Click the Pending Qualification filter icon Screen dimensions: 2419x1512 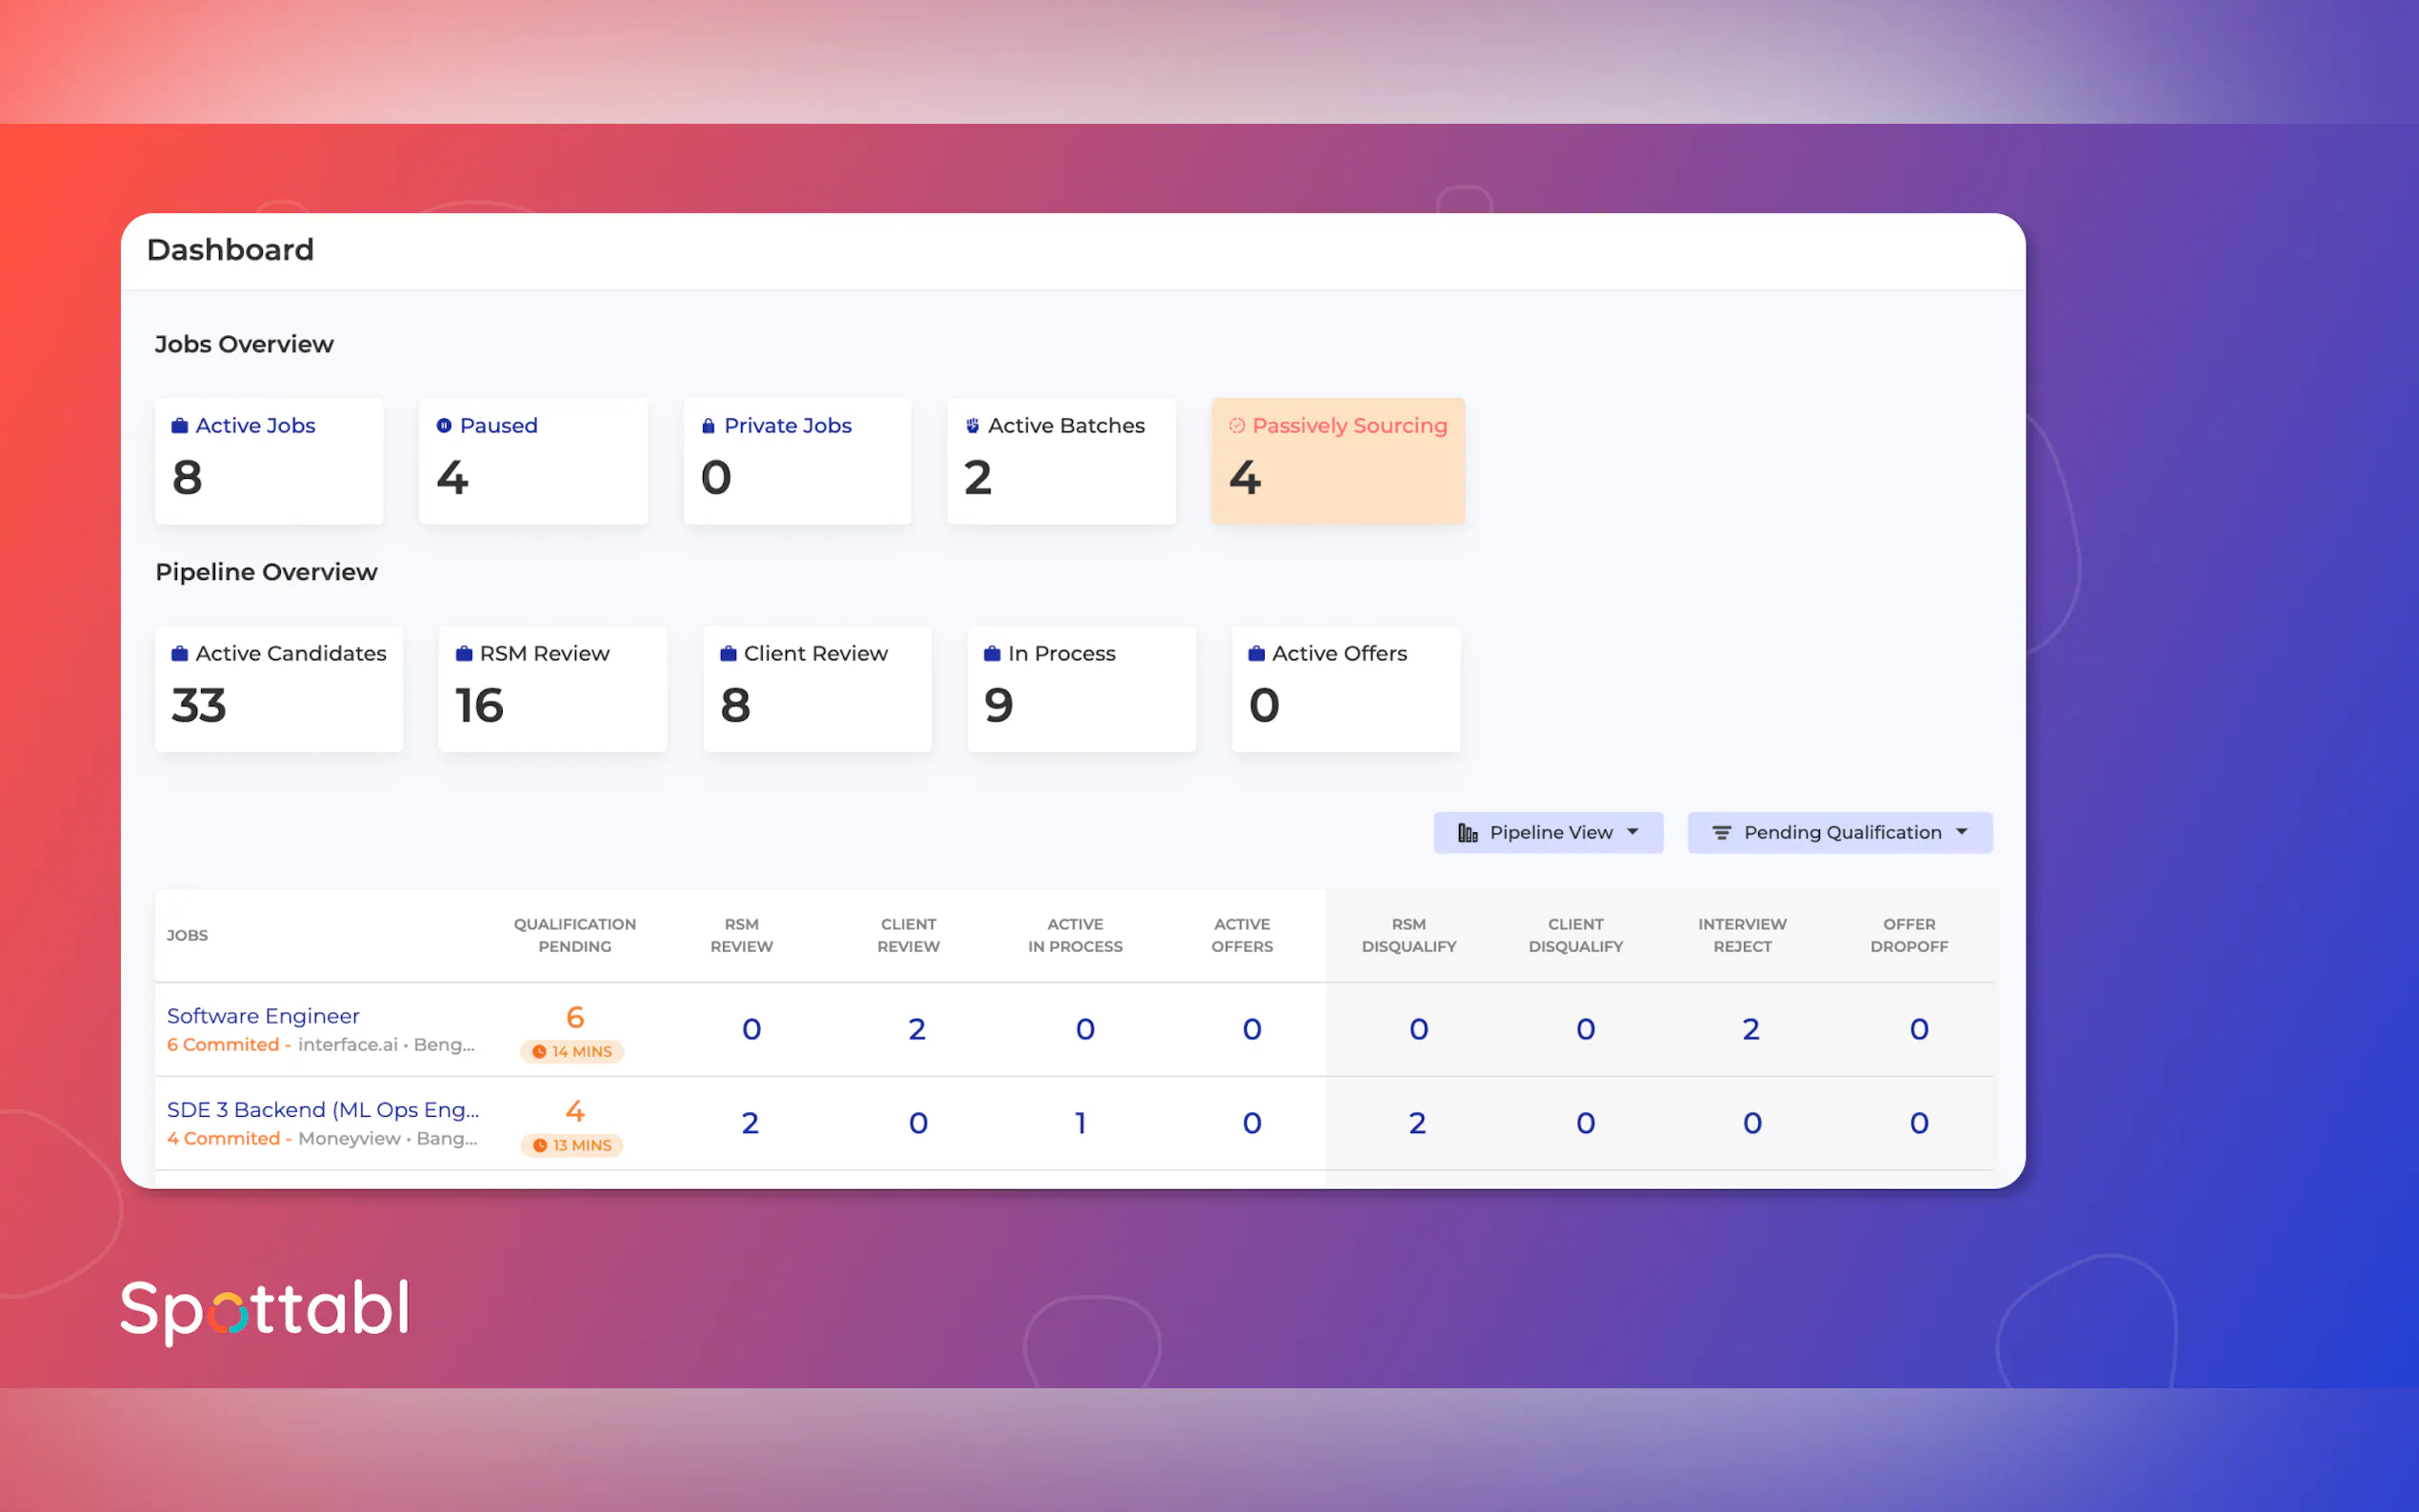tap(1721, 833)
